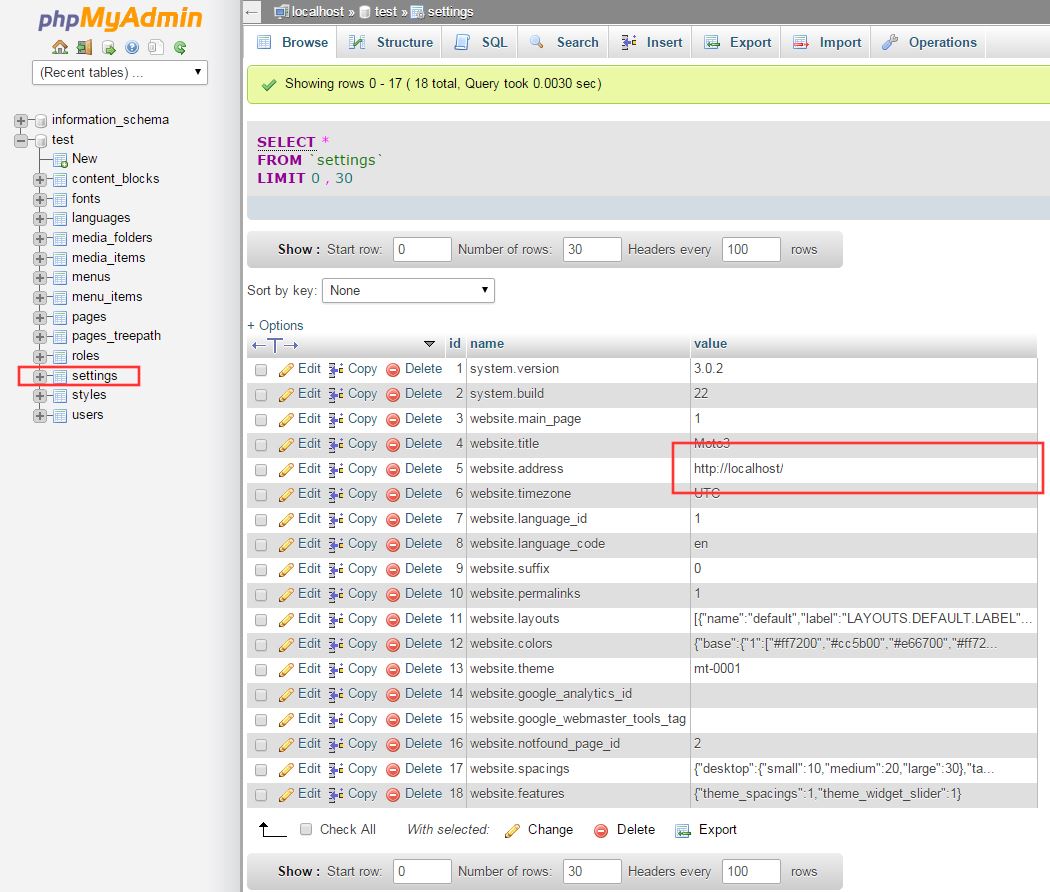Expand the content_blocks table node
Screen dimensions: 1050x892
(x=40, y=179)
